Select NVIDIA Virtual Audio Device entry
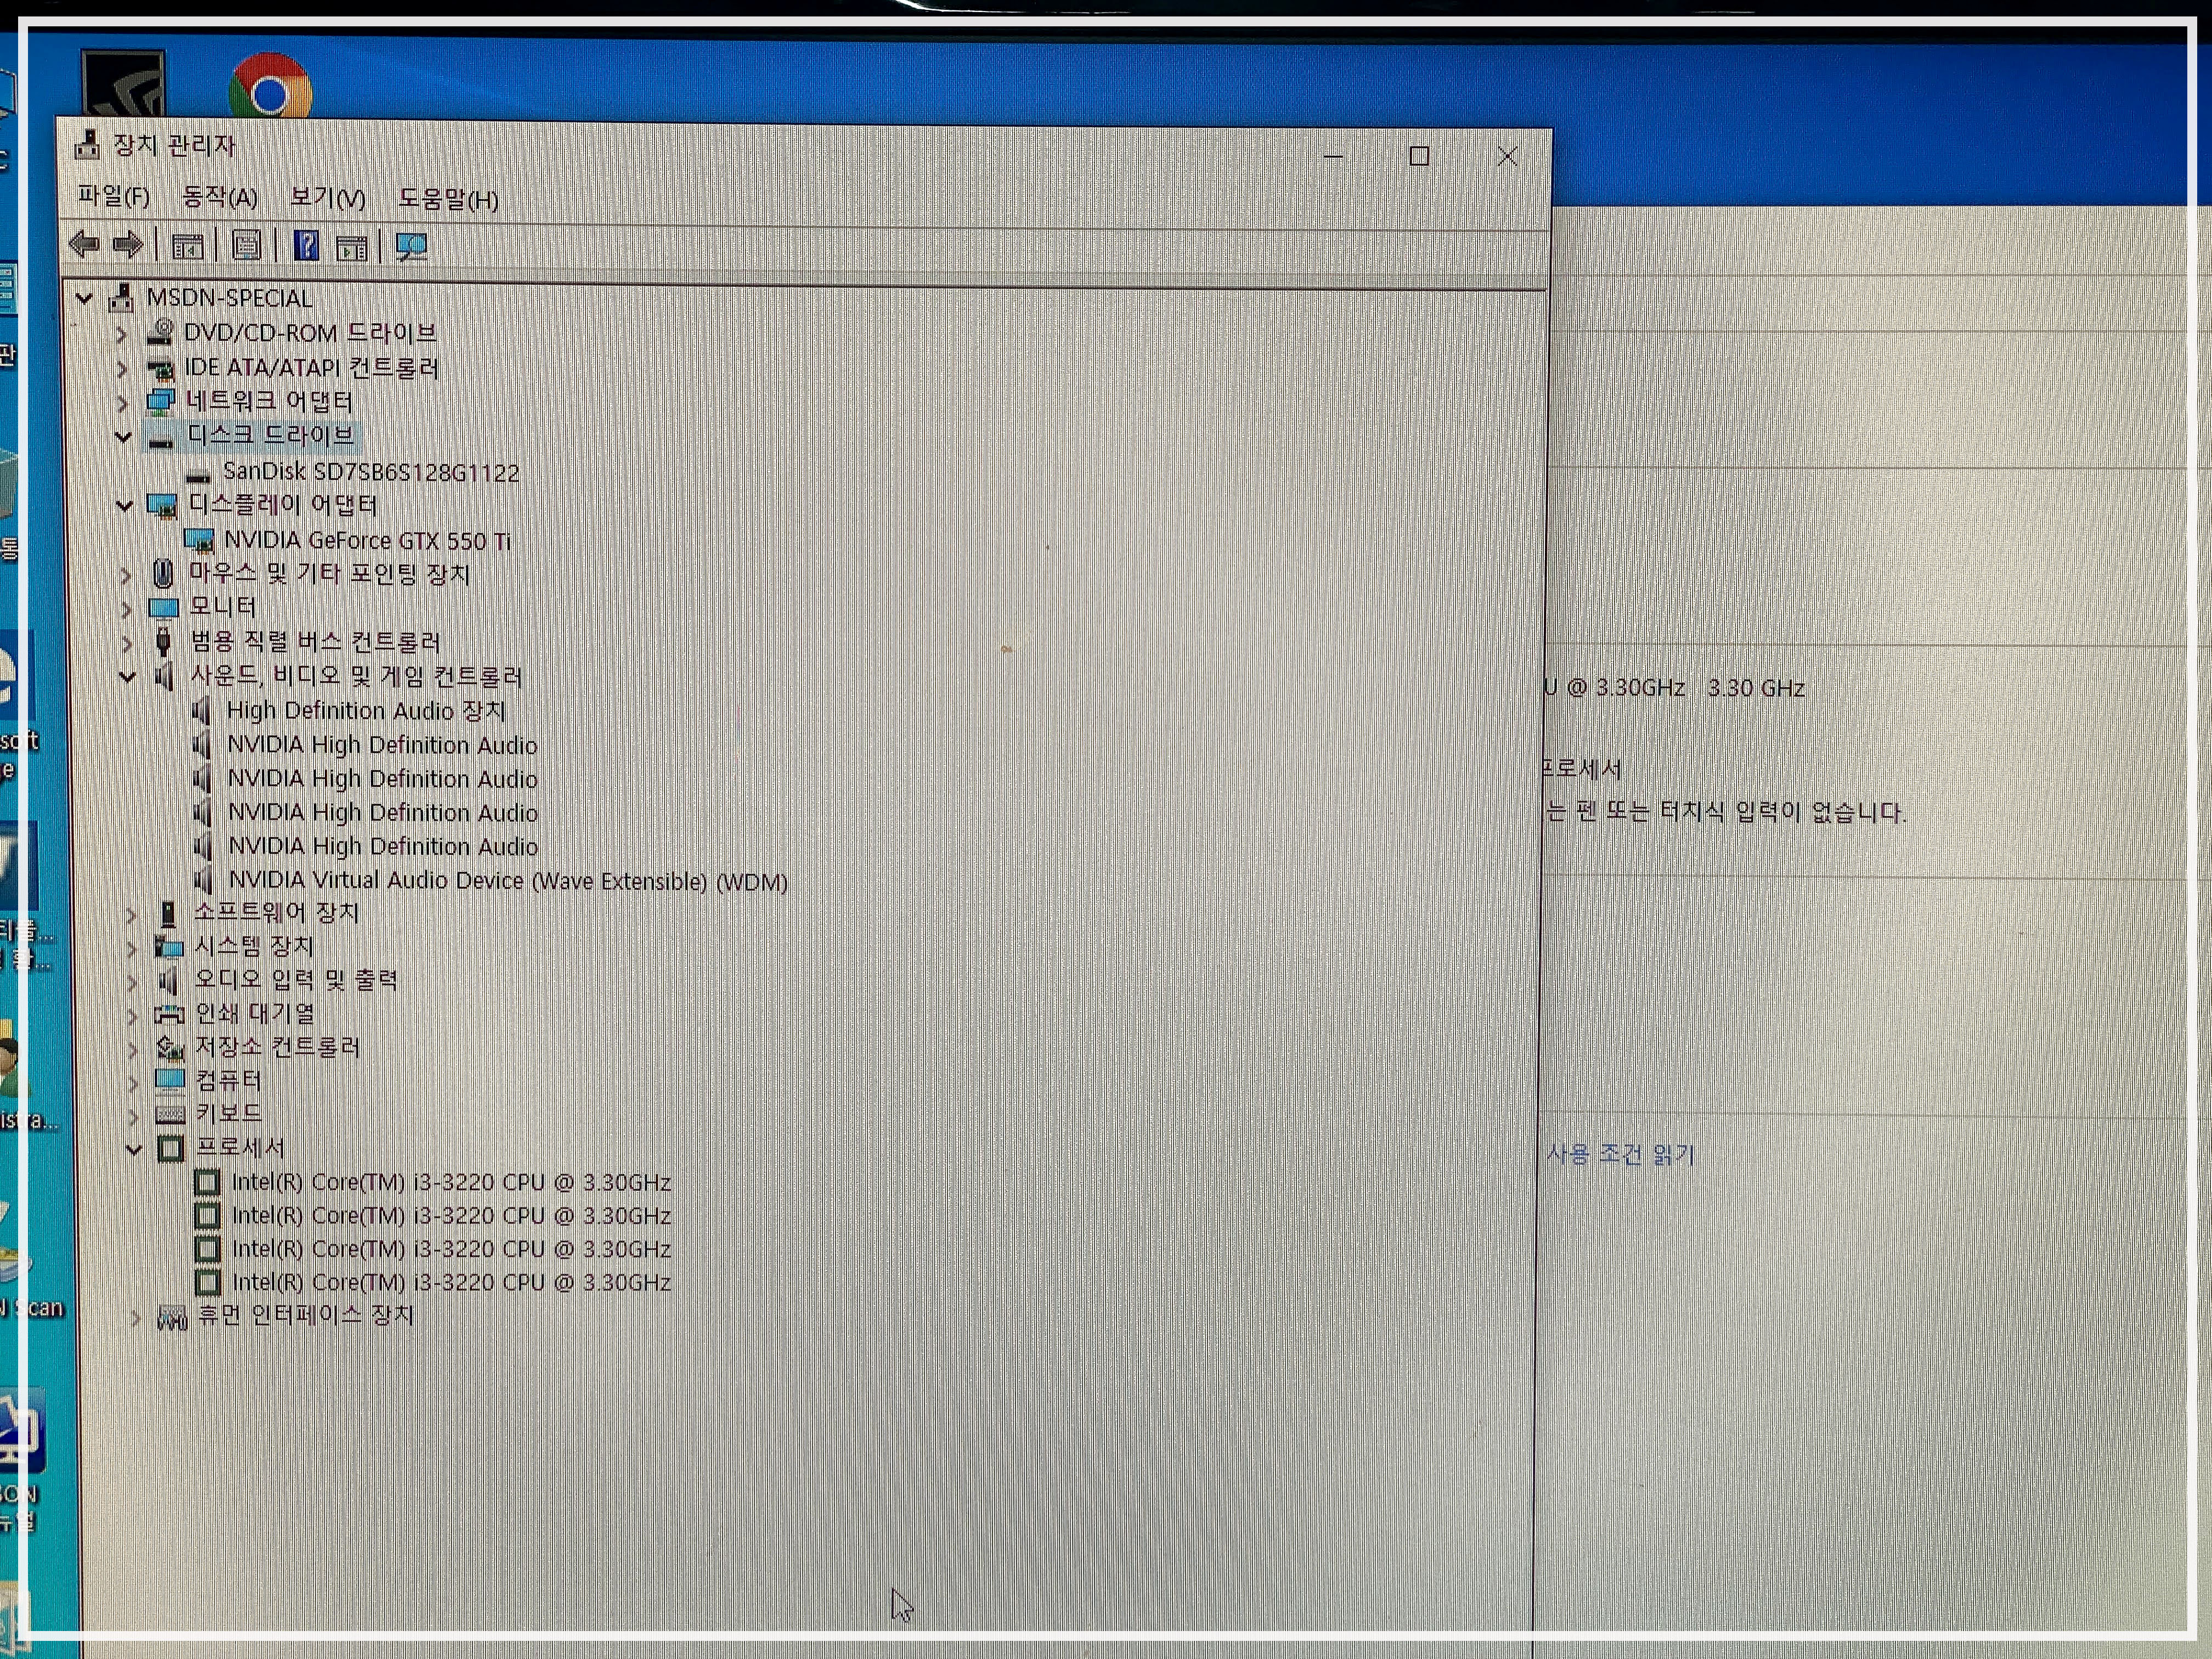 coord(508,881)
